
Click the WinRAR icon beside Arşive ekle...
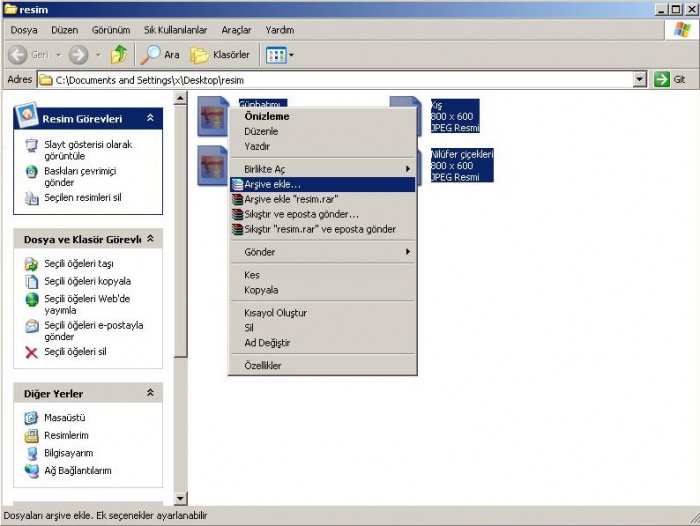[237, 184]
